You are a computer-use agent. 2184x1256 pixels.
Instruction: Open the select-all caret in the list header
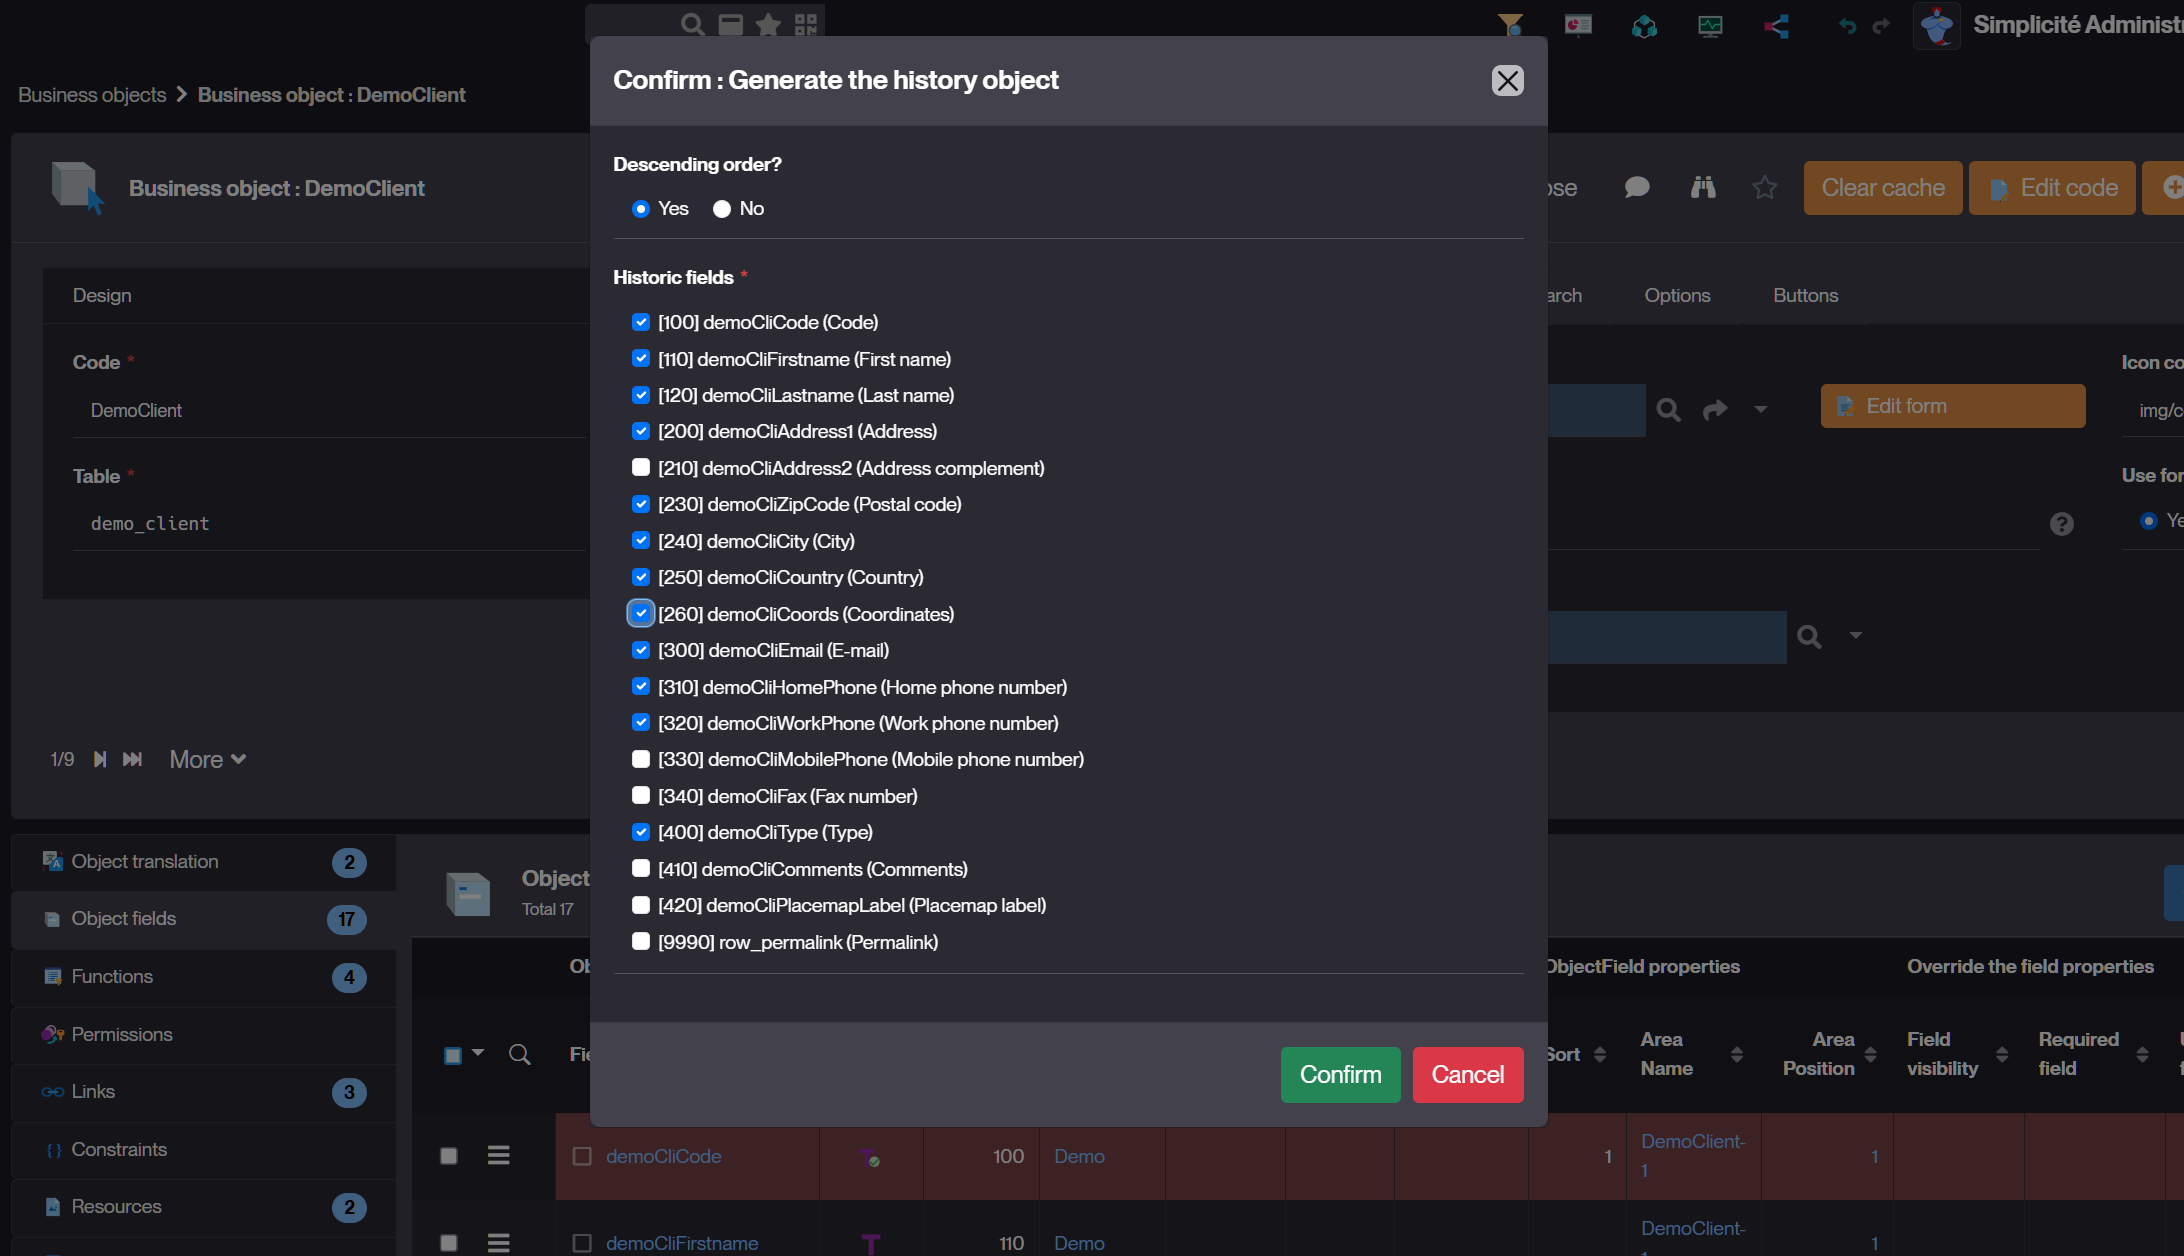click(478, 1053)
